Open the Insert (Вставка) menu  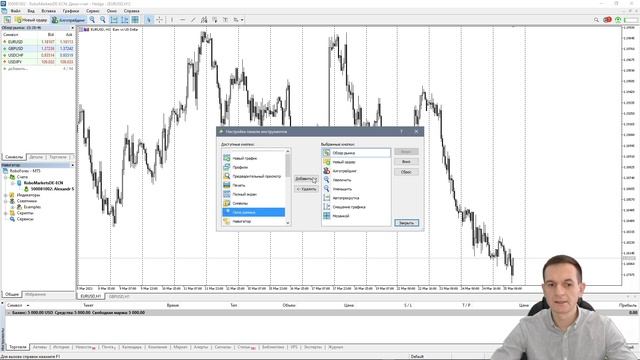49,11
